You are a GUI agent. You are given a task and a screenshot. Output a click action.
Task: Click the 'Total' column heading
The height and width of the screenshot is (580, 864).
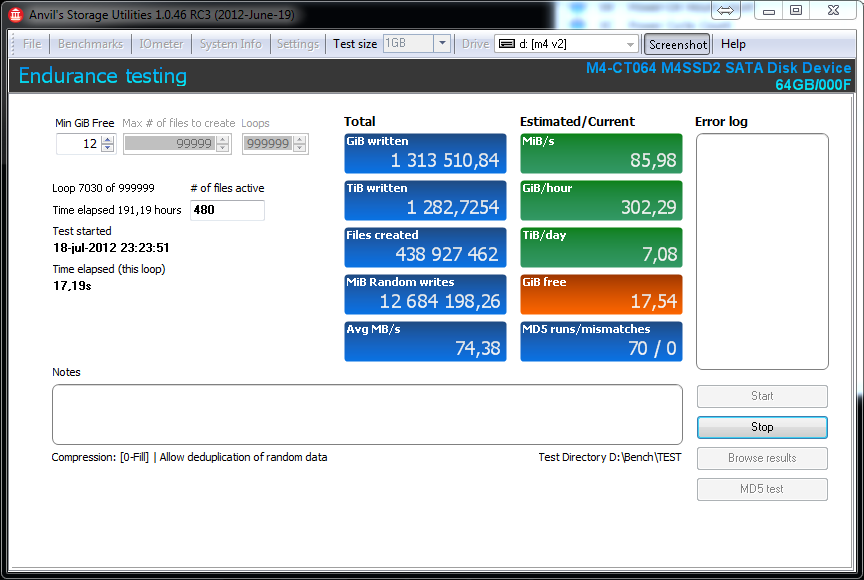coord(359,122)
